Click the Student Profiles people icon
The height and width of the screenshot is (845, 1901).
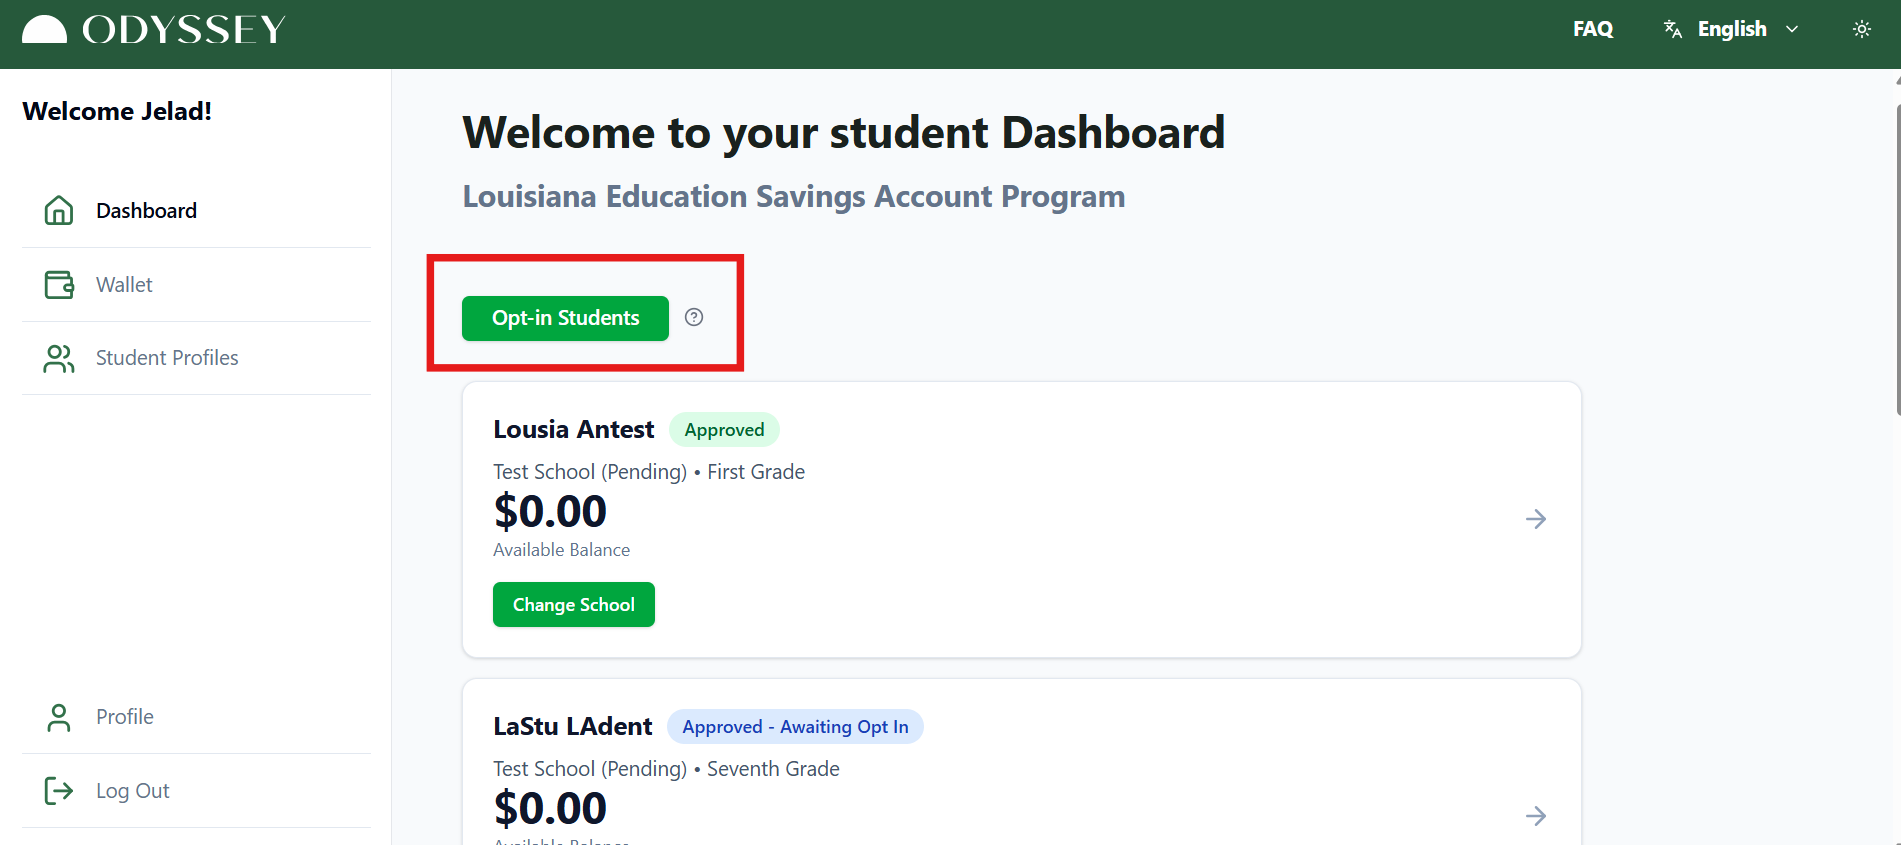pyautogui.click(x=59, y=358)
